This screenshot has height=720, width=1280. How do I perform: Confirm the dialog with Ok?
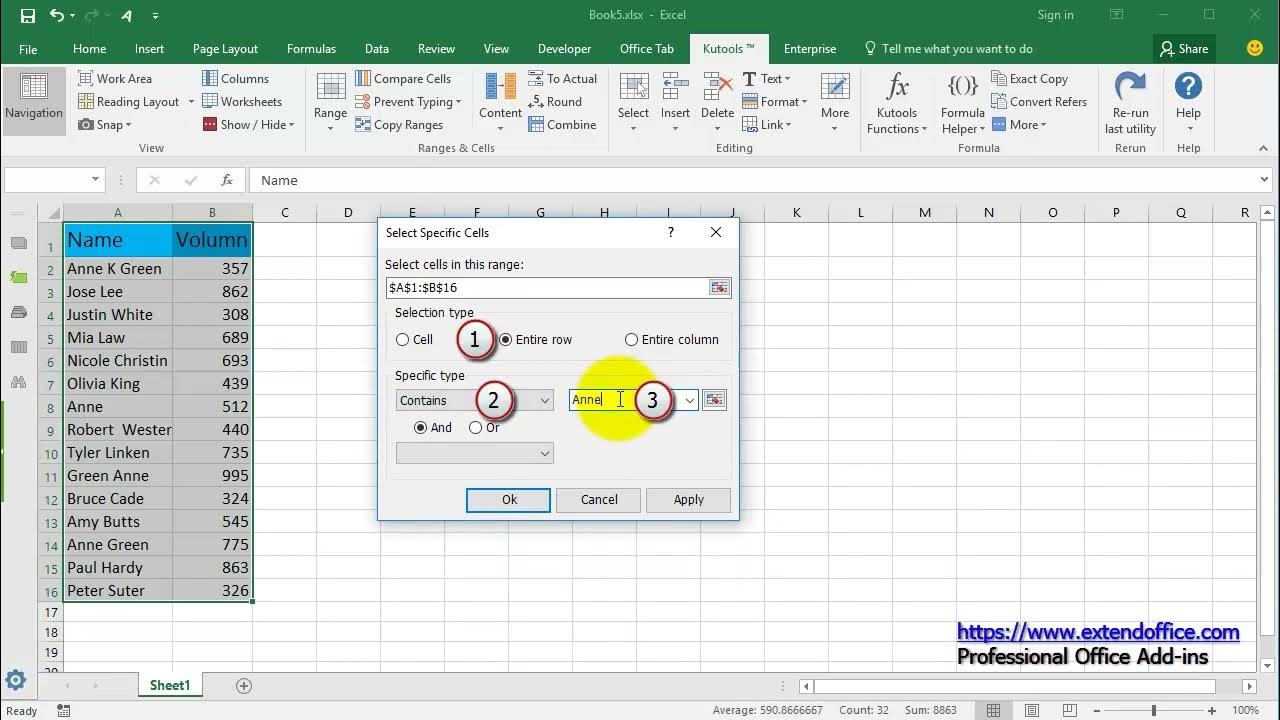click(x=508, y=499)
